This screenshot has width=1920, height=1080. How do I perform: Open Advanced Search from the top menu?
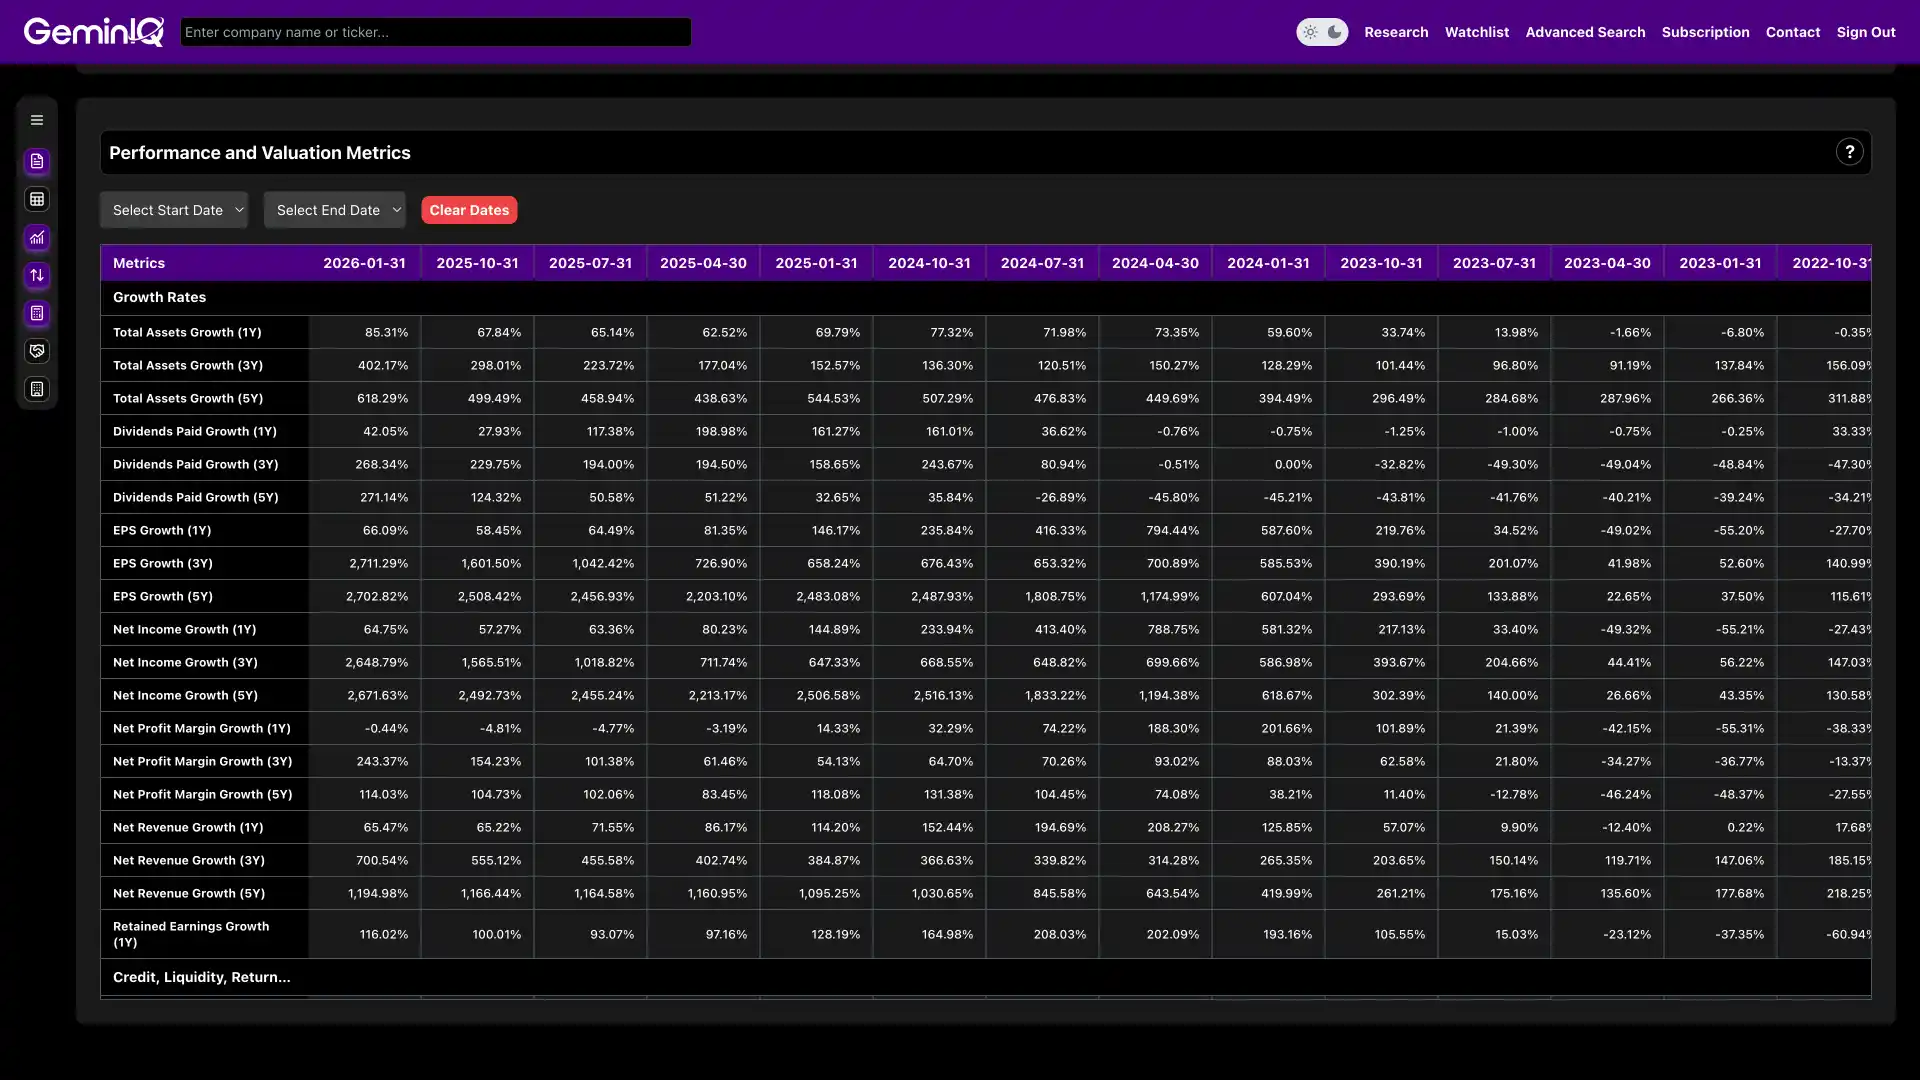[x=1585, y=31]
